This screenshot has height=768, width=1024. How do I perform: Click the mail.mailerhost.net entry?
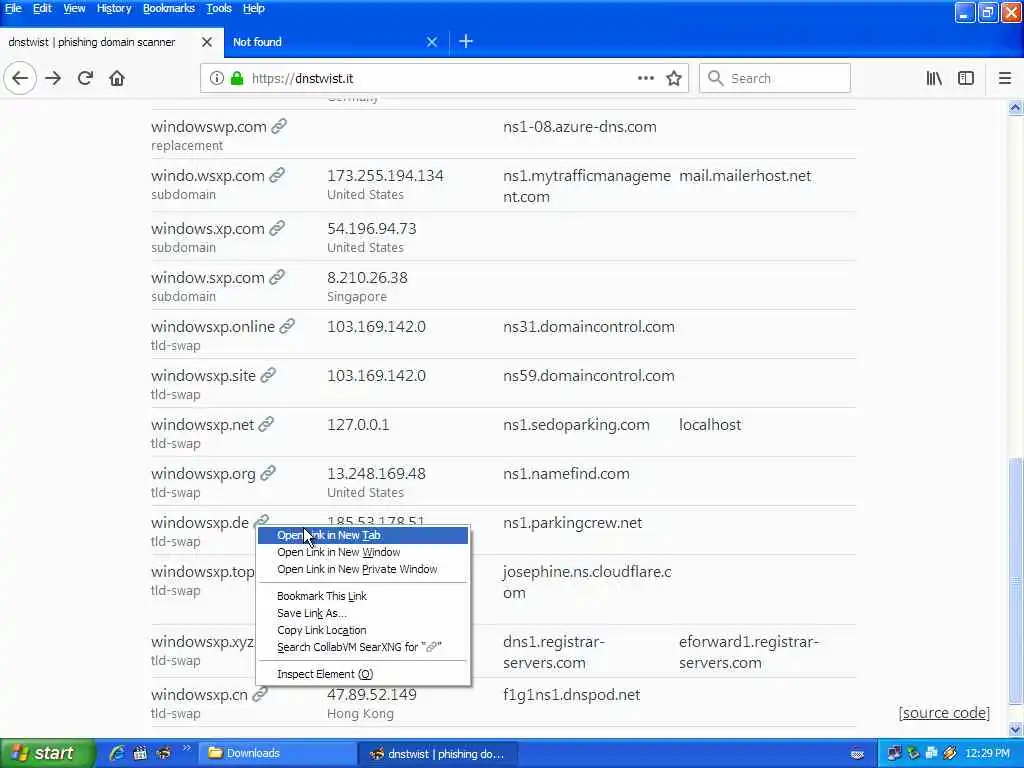tap(745, 176)
